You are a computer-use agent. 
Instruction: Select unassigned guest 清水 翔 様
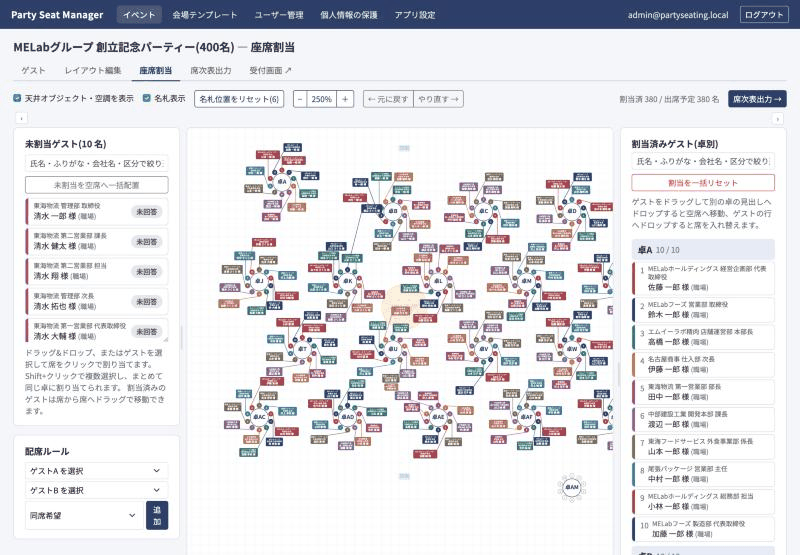pos(96,271)
